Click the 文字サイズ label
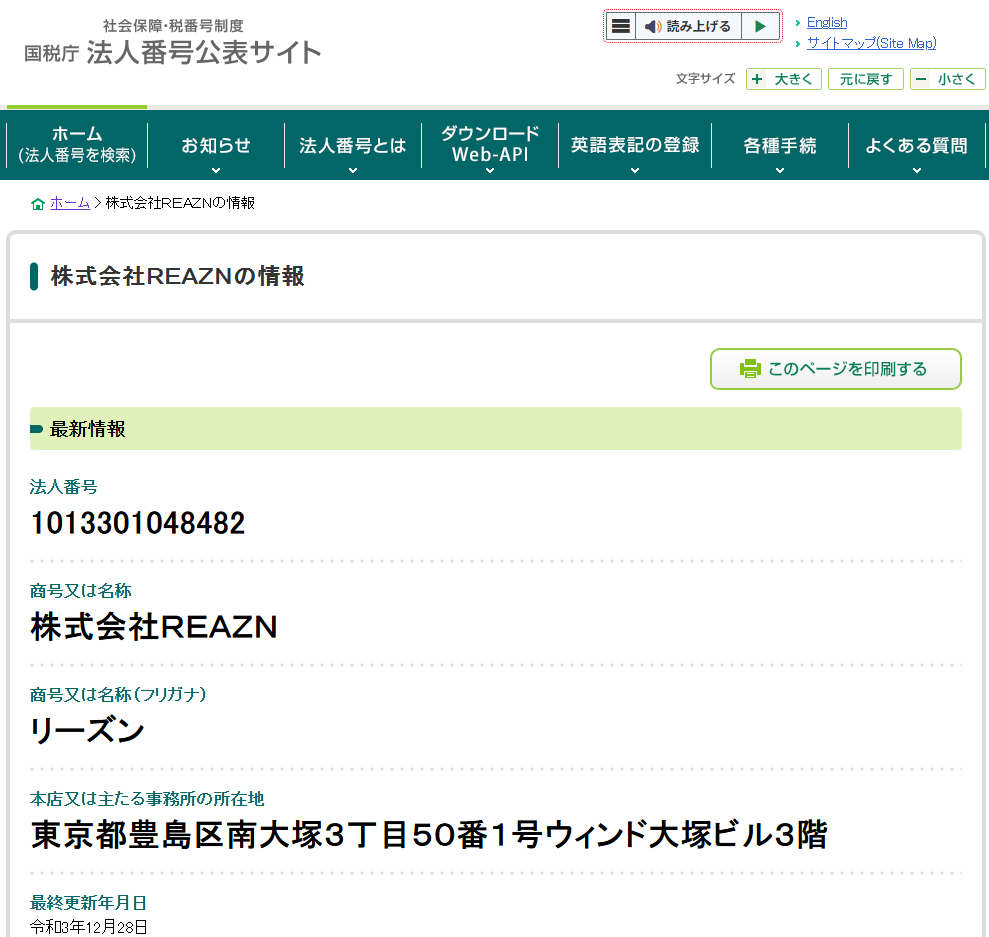Image resolution: width=989 pixels, height=937 pixels. coord(705,79)
